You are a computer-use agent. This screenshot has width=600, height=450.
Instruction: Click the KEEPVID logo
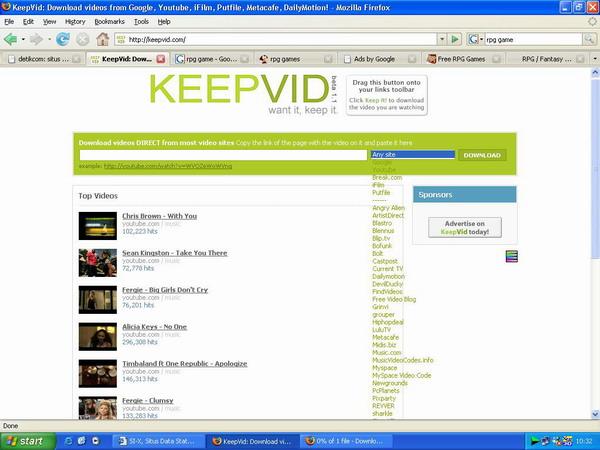pos(239,88)
